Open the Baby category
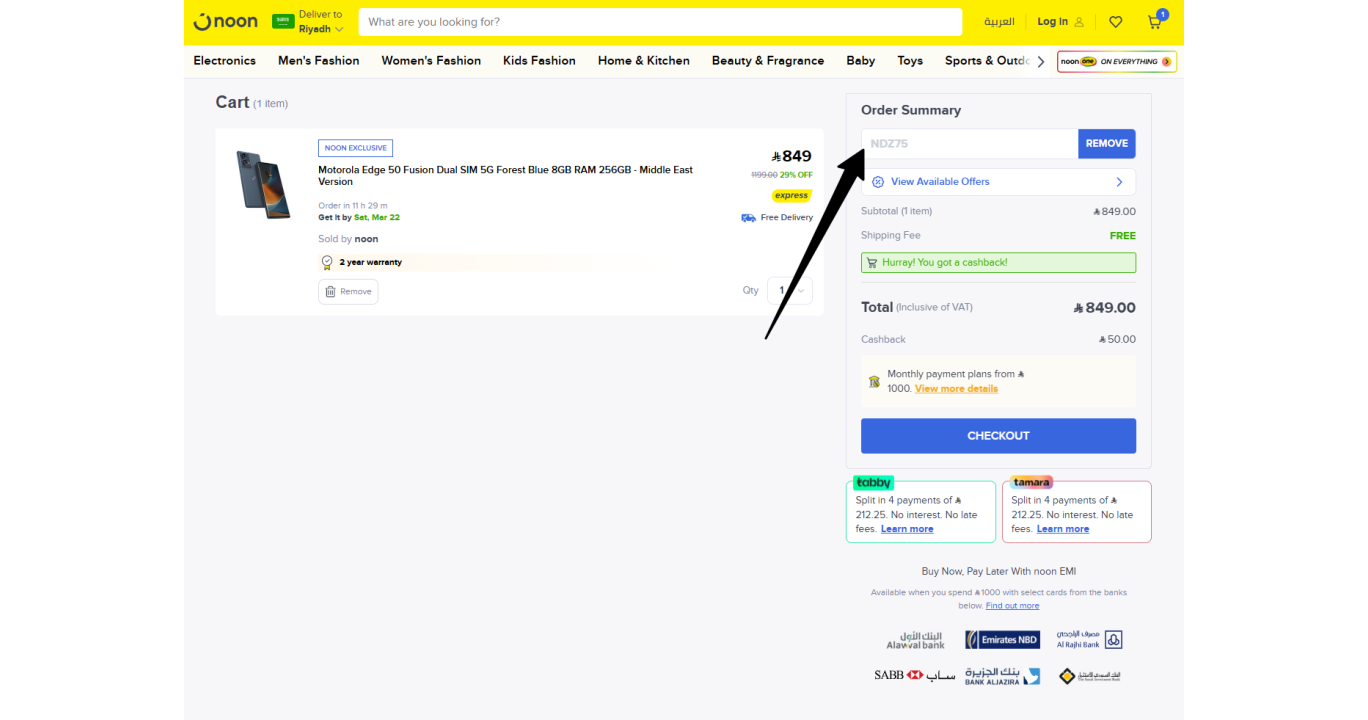This screenshot has width=1368, height=720. pos(861,61)
